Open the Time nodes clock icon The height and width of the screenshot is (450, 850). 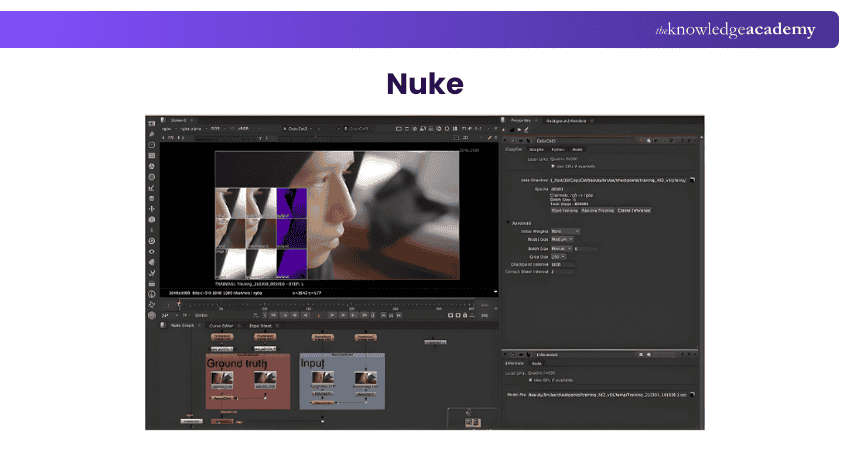point(152,145)
